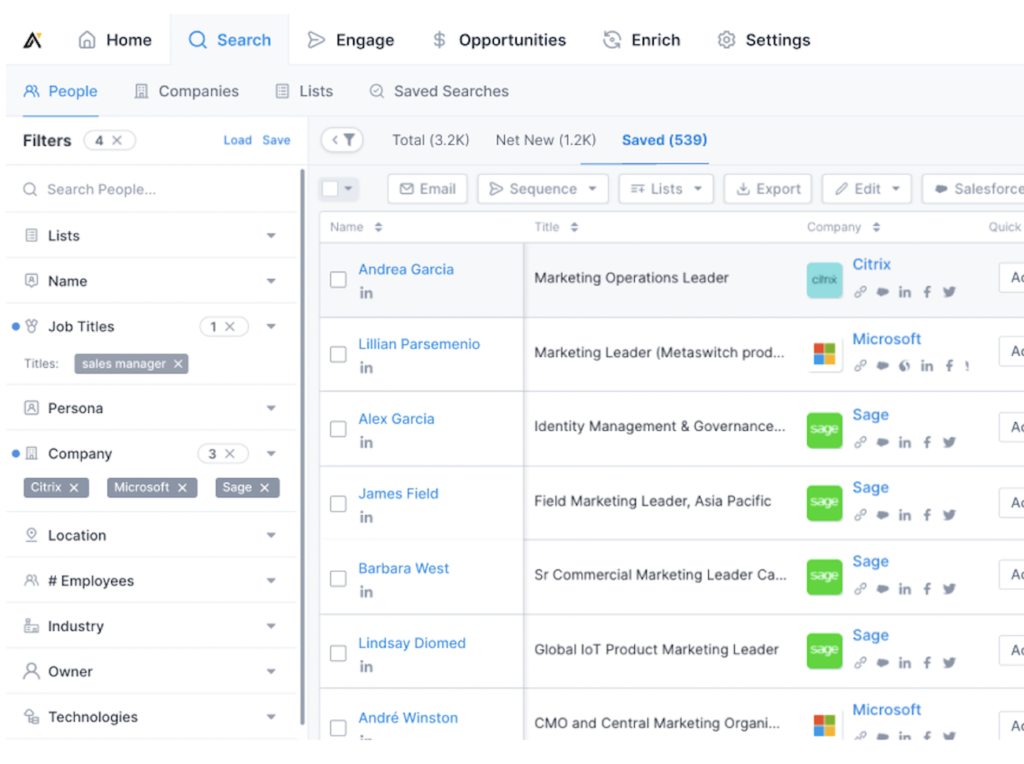This screenshot has height=764, width=1024.
Task: Open Lindsay Diomed's LinkedIn icon
Action: [x=366, y=667]
